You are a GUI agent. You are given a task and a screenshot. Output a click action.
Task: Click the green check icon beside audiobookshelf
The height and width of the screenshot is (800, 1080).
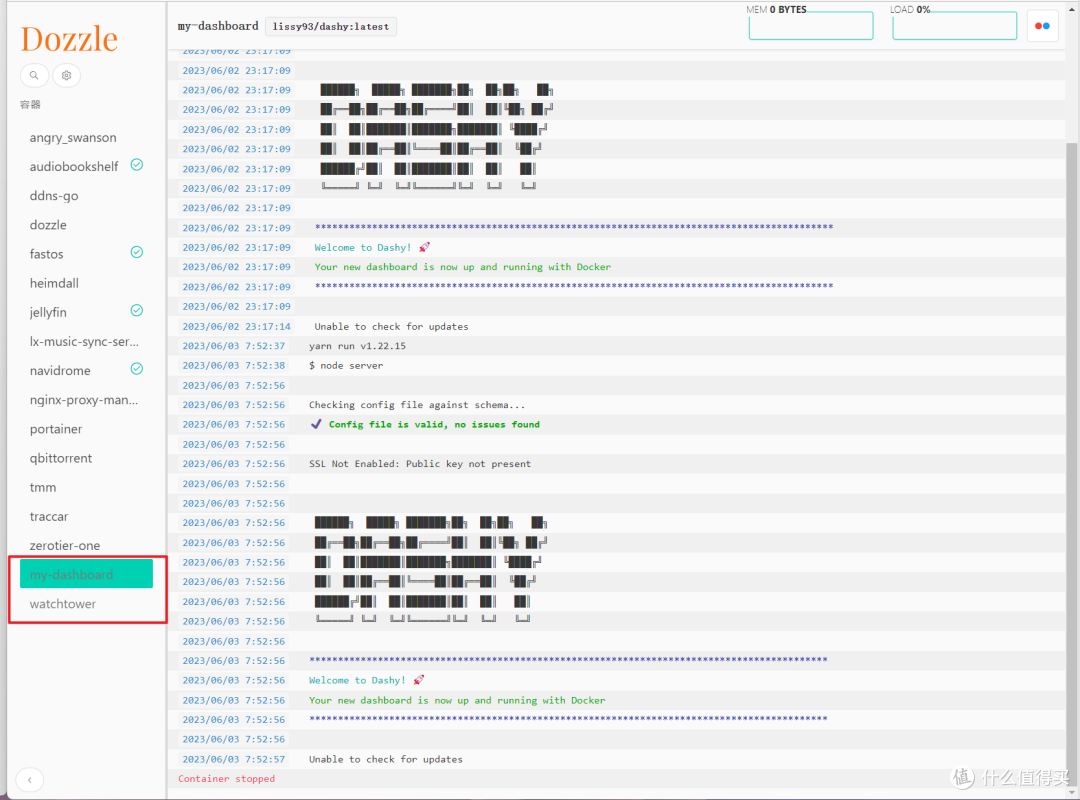(x=136, y=164)
